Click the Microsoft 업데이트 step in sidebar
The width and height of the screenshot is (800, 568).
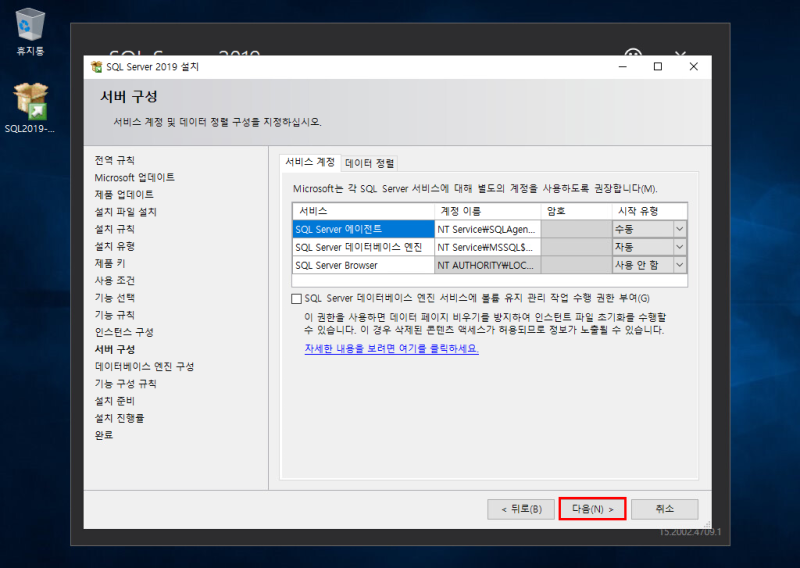134,178
